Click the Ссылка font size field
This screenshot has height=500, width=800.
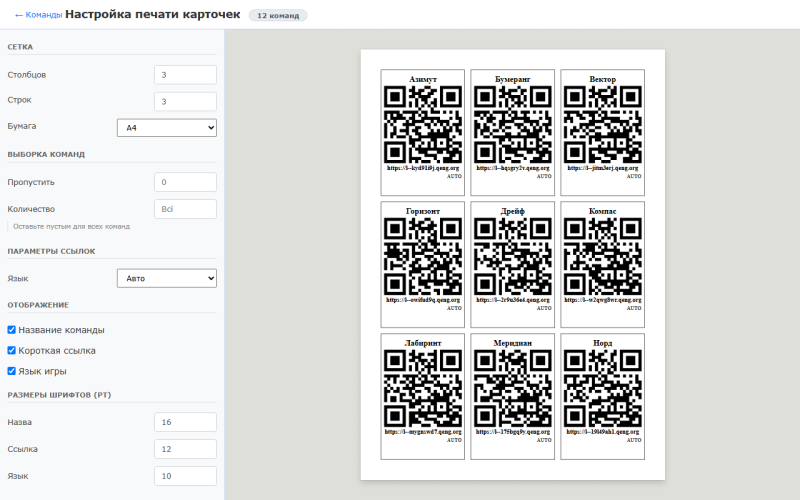tap(185, 449)
